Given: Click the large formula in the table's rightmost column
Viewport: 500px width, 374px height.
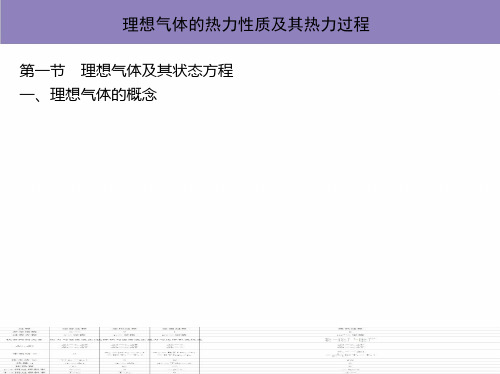Looking at the screenshot, I should click(350, 340).
